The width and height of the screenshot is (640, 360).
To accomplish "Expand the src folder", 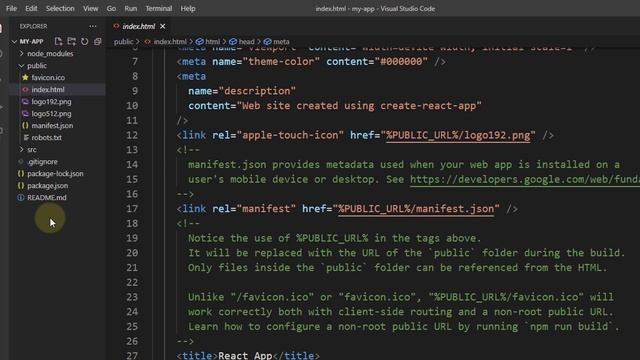I will tap(32, 149).
